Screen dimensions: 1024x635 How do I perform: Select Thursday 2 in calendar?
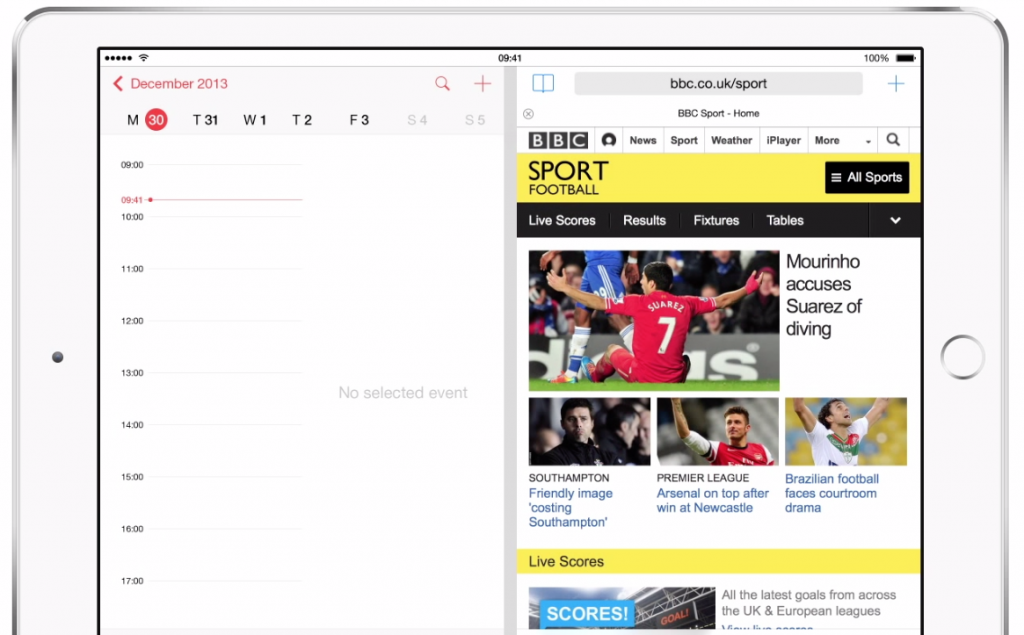(302, 120)
